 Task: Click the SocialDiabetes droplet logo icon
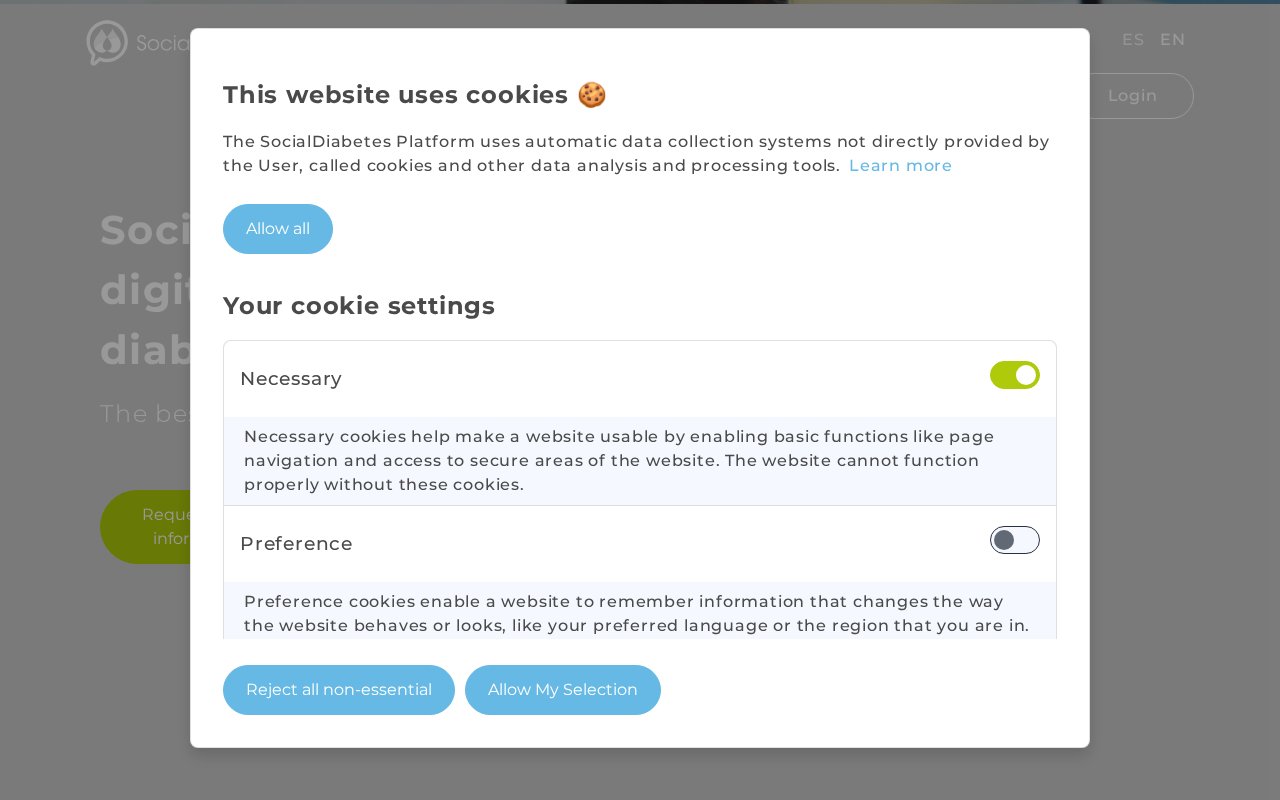coord(107,43)
